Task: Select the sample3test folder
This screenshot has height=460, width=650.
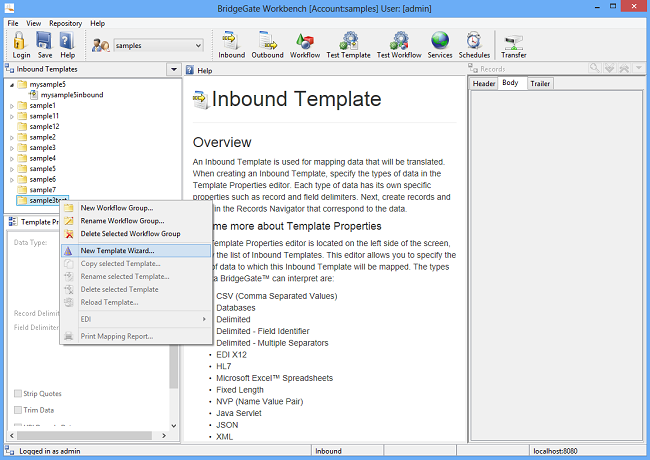Action: click(x=42, y=201)
